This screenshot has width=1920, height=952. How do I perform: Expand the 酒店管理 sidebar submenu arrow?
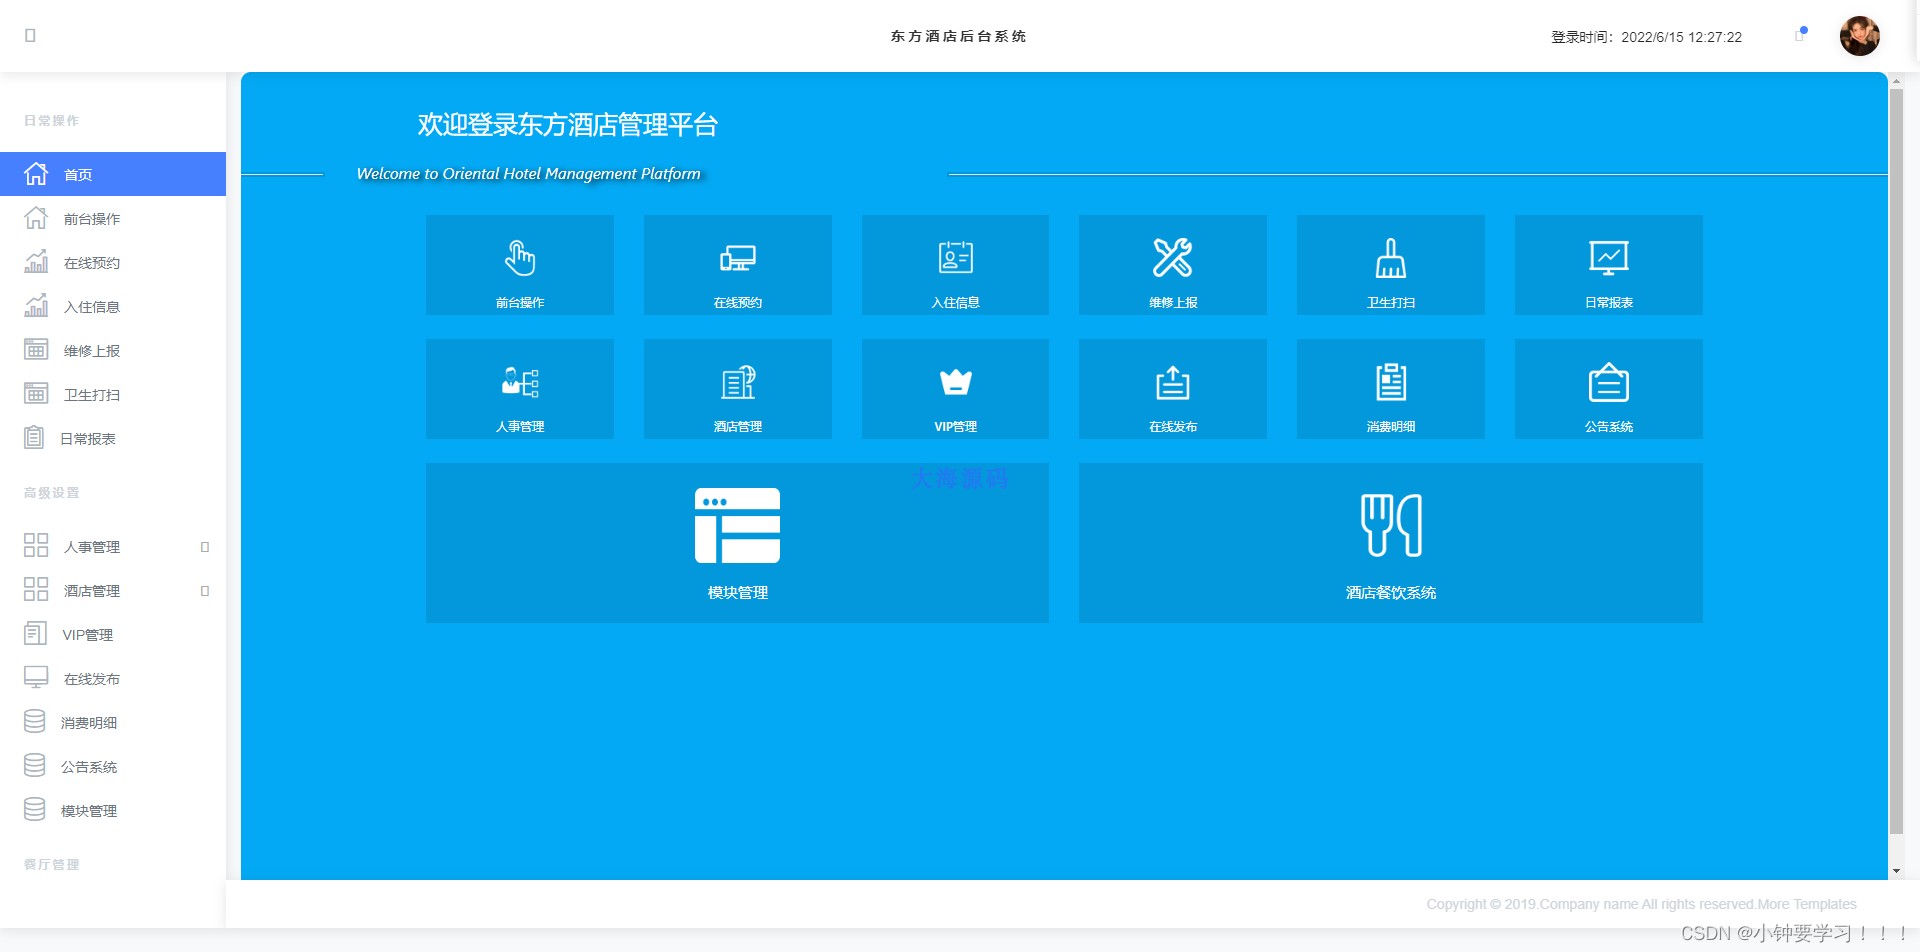pyautogui.click(x=205, y=591)
